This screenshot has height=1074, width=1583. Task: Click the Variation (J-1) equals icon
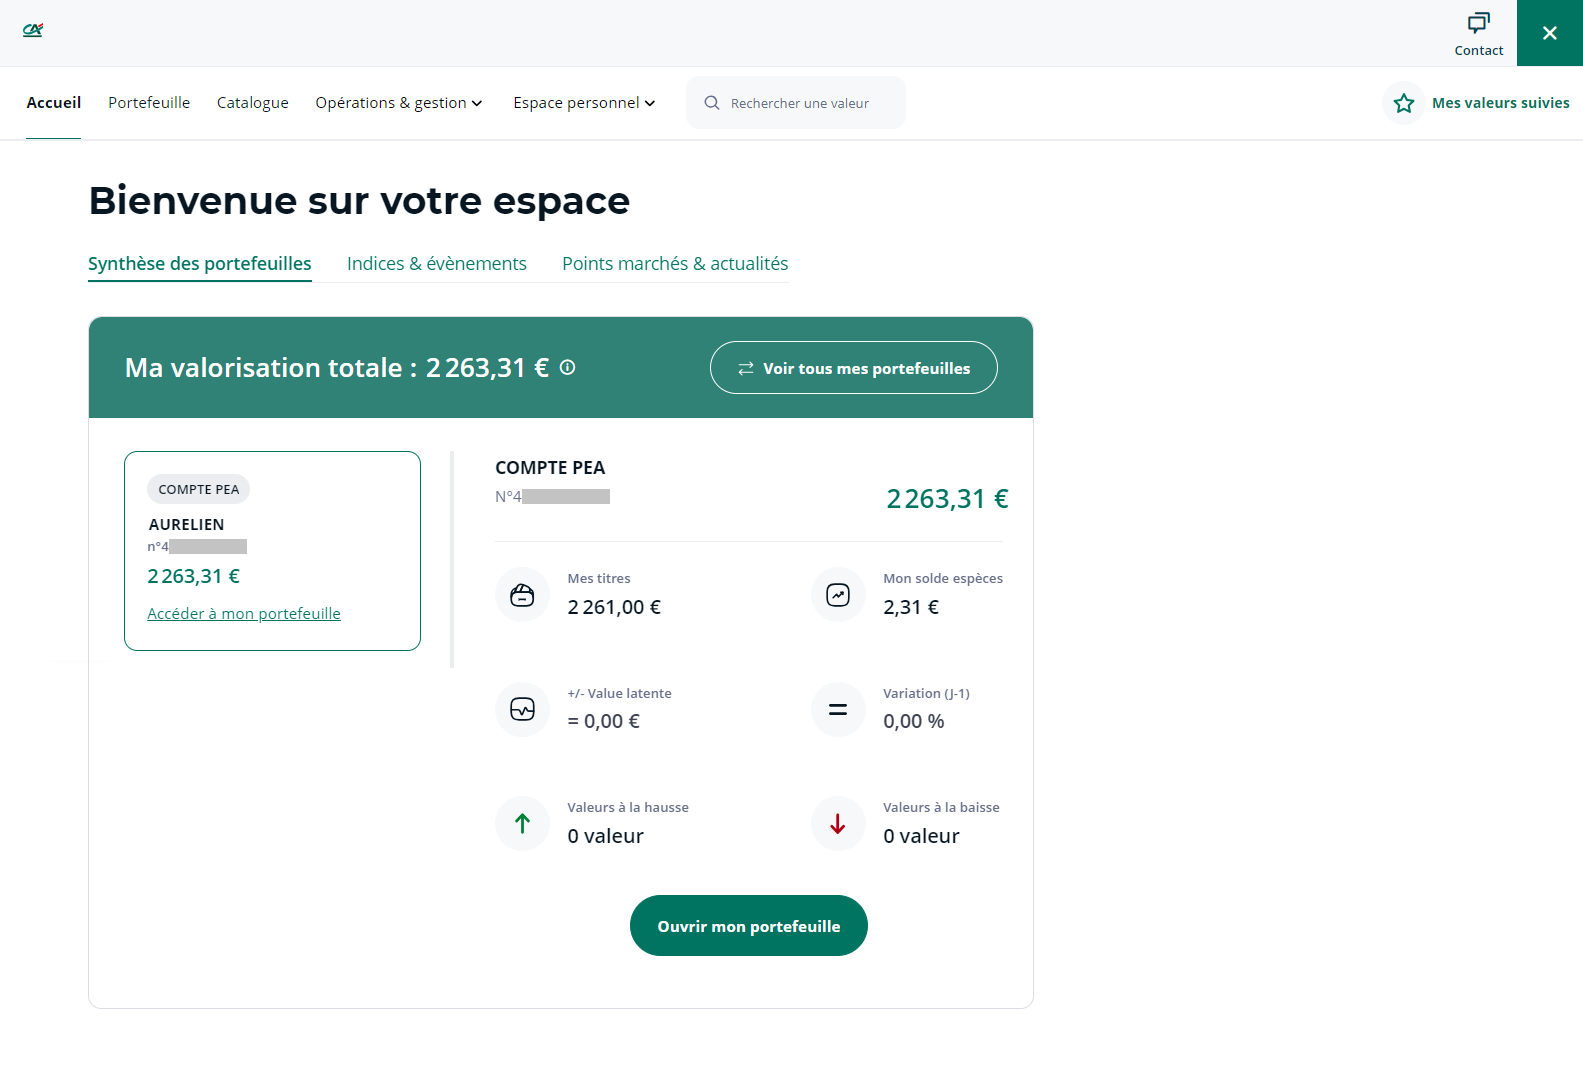pos(837,709)
